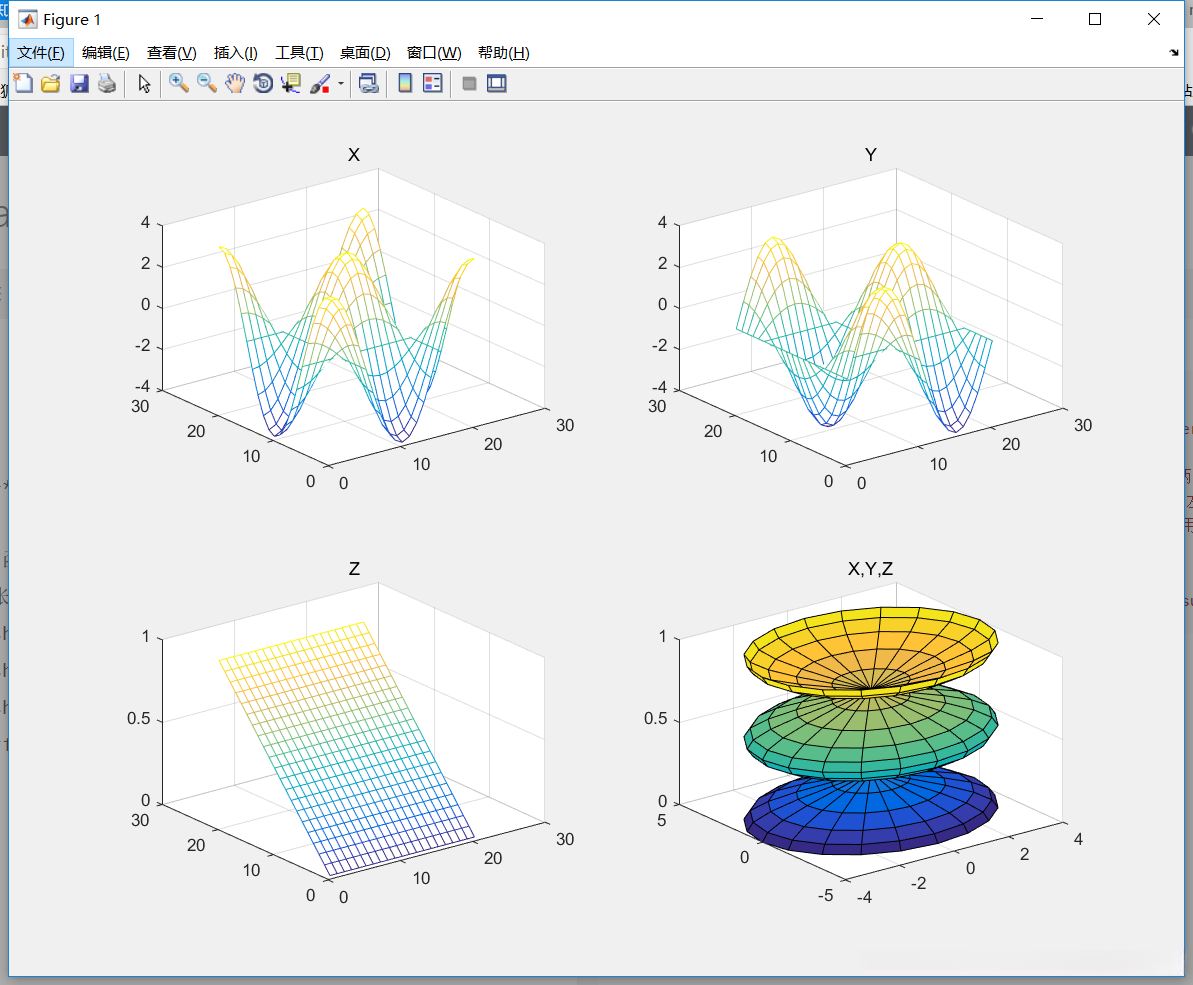Select the Zoom Out magnifier tool
The height and width of the screenshot is (985, 1193).
pos(207,84)
